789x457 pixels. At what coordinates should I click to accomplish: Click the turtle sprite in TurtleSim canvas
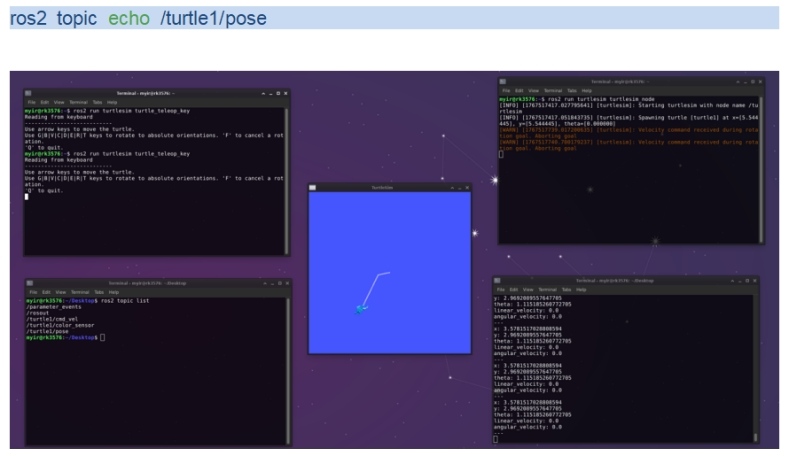361,309
